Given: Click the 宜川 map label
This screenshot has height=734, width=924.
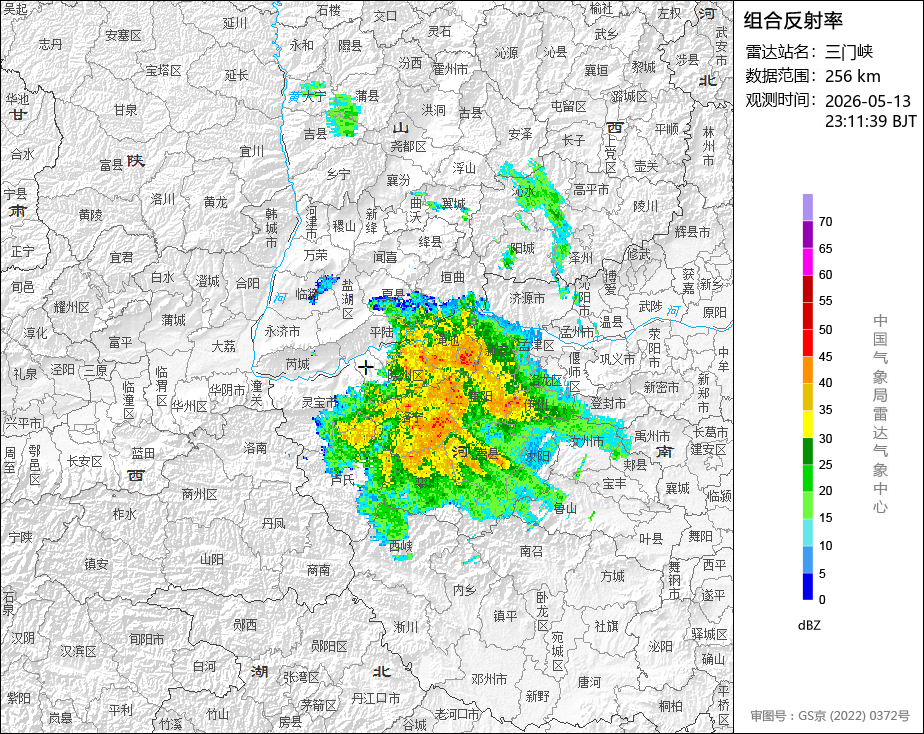Looking at the screenshot, I should (252, 151).
